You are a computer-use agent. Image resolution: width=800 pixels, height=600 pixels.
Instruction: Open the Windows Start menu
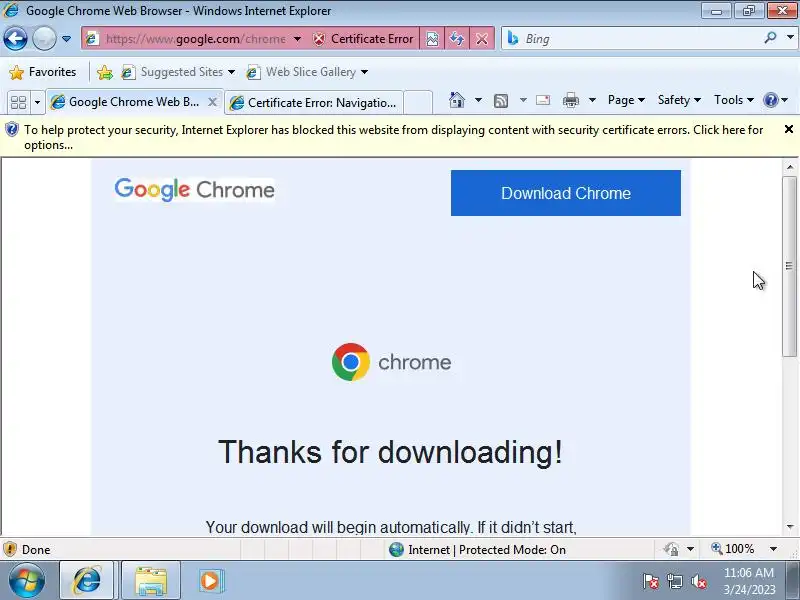coord(27,581)
